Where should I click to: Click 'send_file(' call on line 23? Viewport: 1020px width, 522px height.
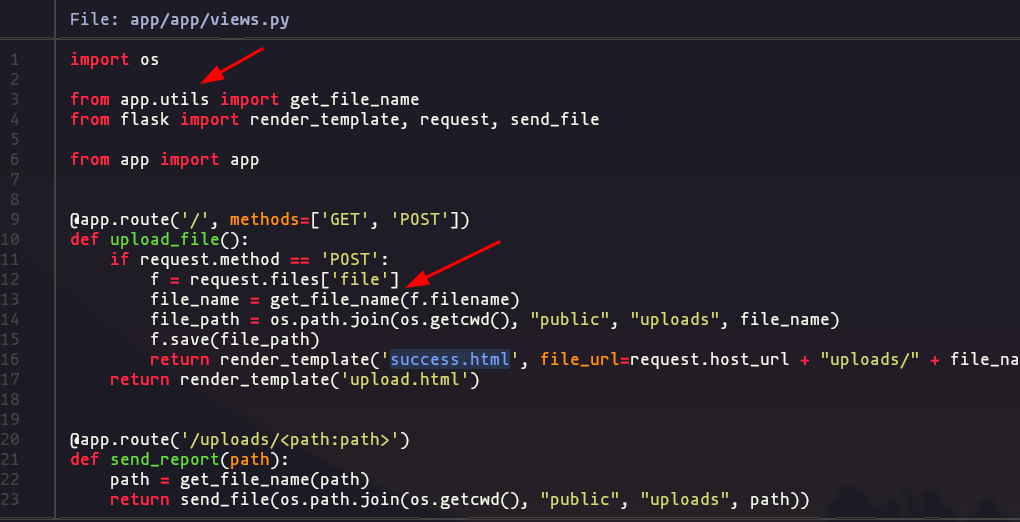232,500
